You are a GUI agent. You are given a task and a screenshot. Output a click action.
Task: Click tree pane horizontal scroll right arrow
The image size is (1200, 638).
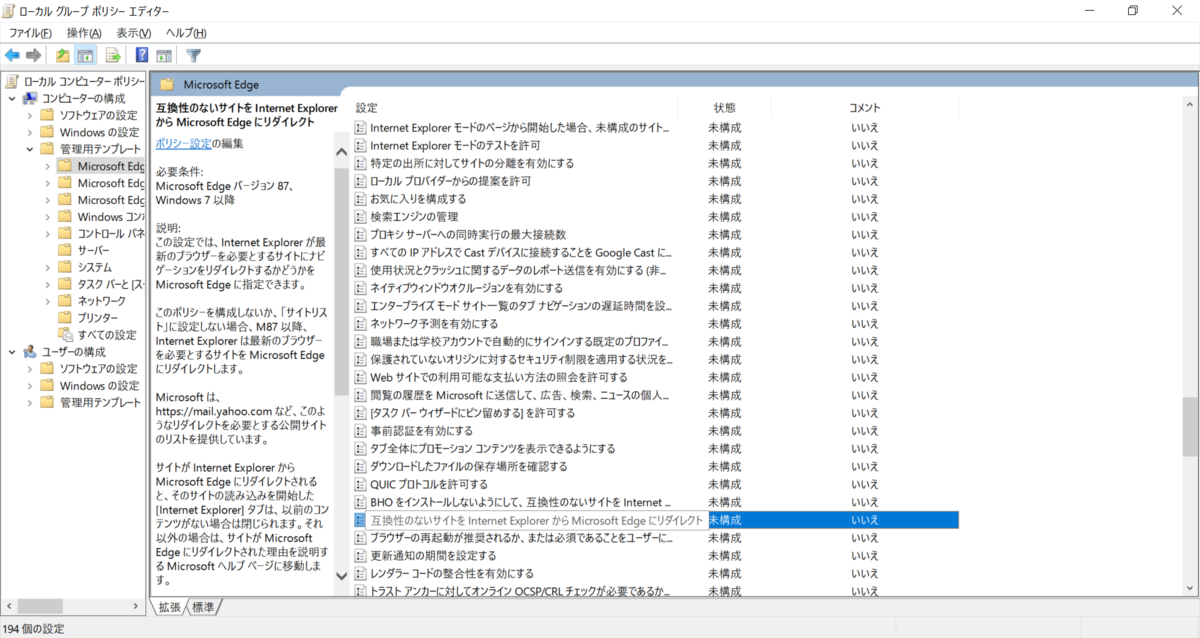pyautogui.click(x=138, y=606)
